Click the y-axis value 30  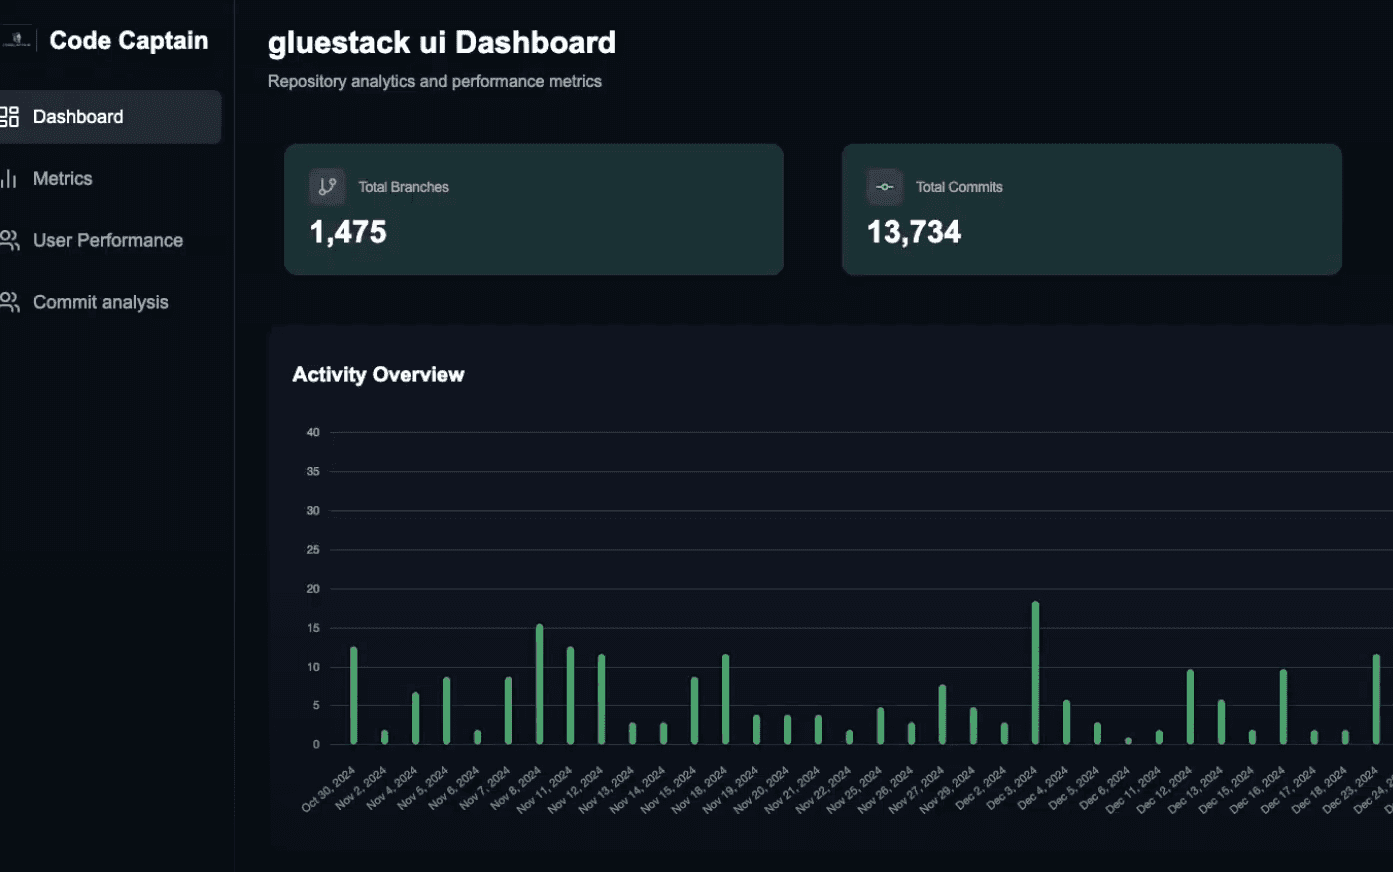coord(313,511)
